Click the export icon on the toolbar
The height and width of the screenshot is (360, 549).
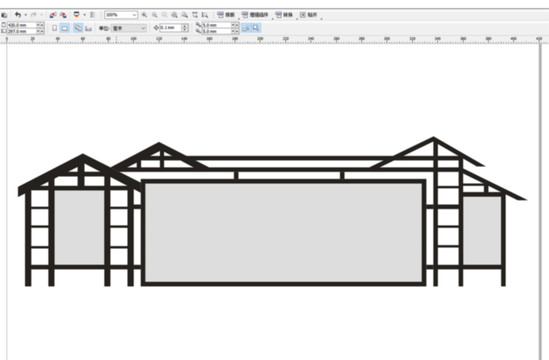click(63, 15)
